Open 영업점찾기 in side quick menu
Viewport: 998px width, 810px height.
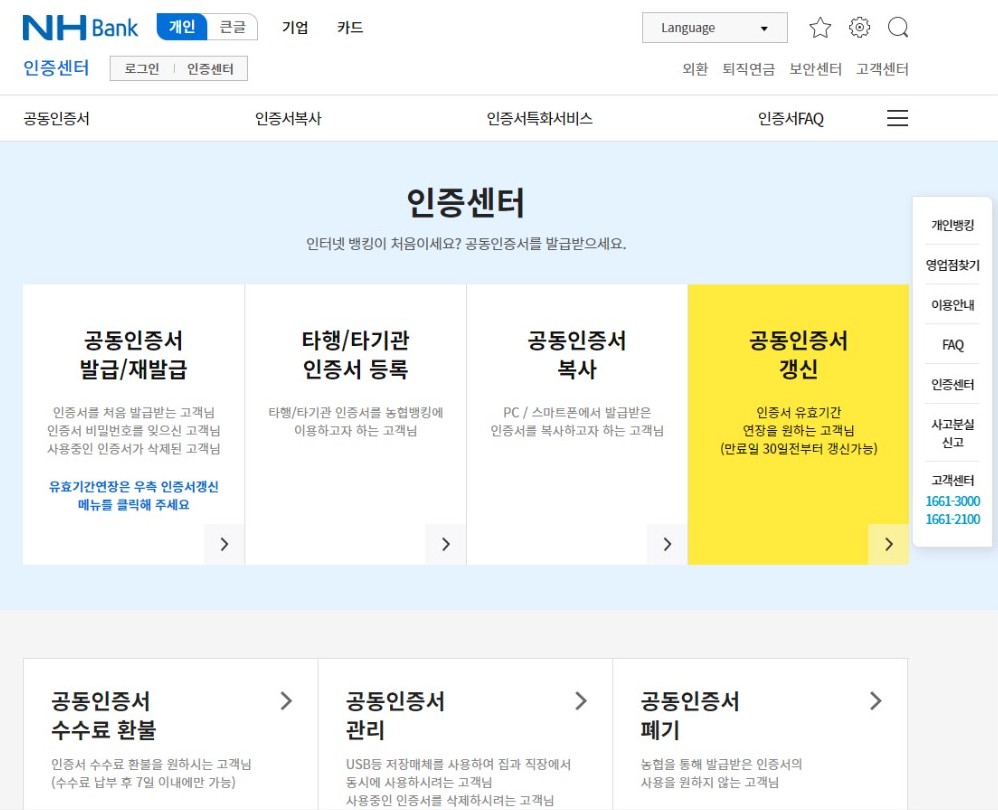[952, 265]
